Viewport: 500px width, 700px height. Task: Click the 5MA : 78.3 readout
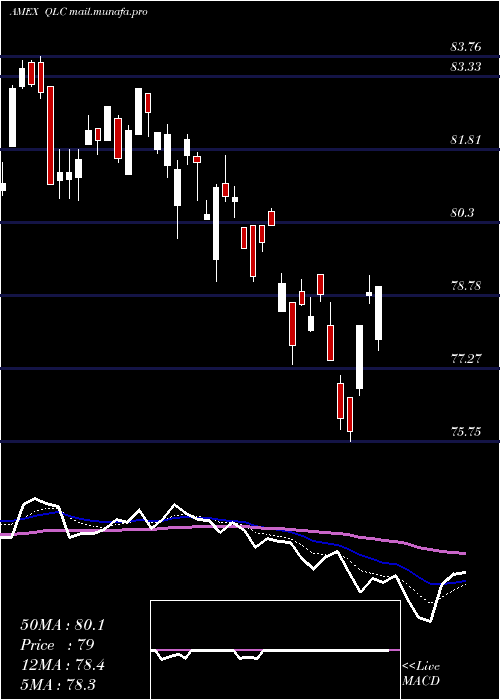58,685
